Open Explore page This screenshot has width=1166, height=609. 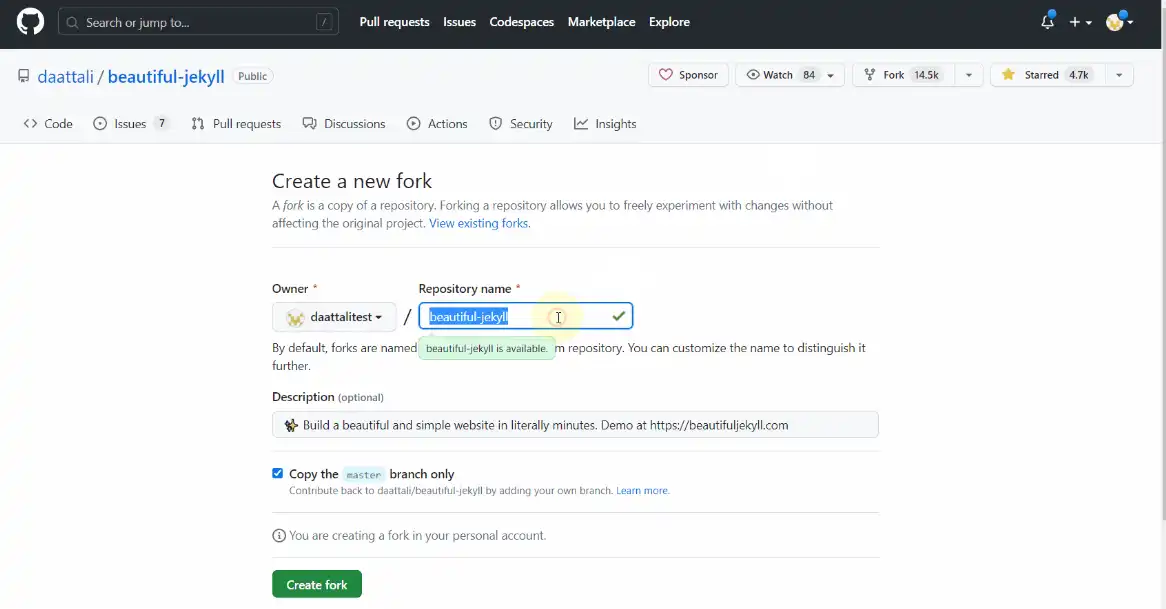click(669, 22)
